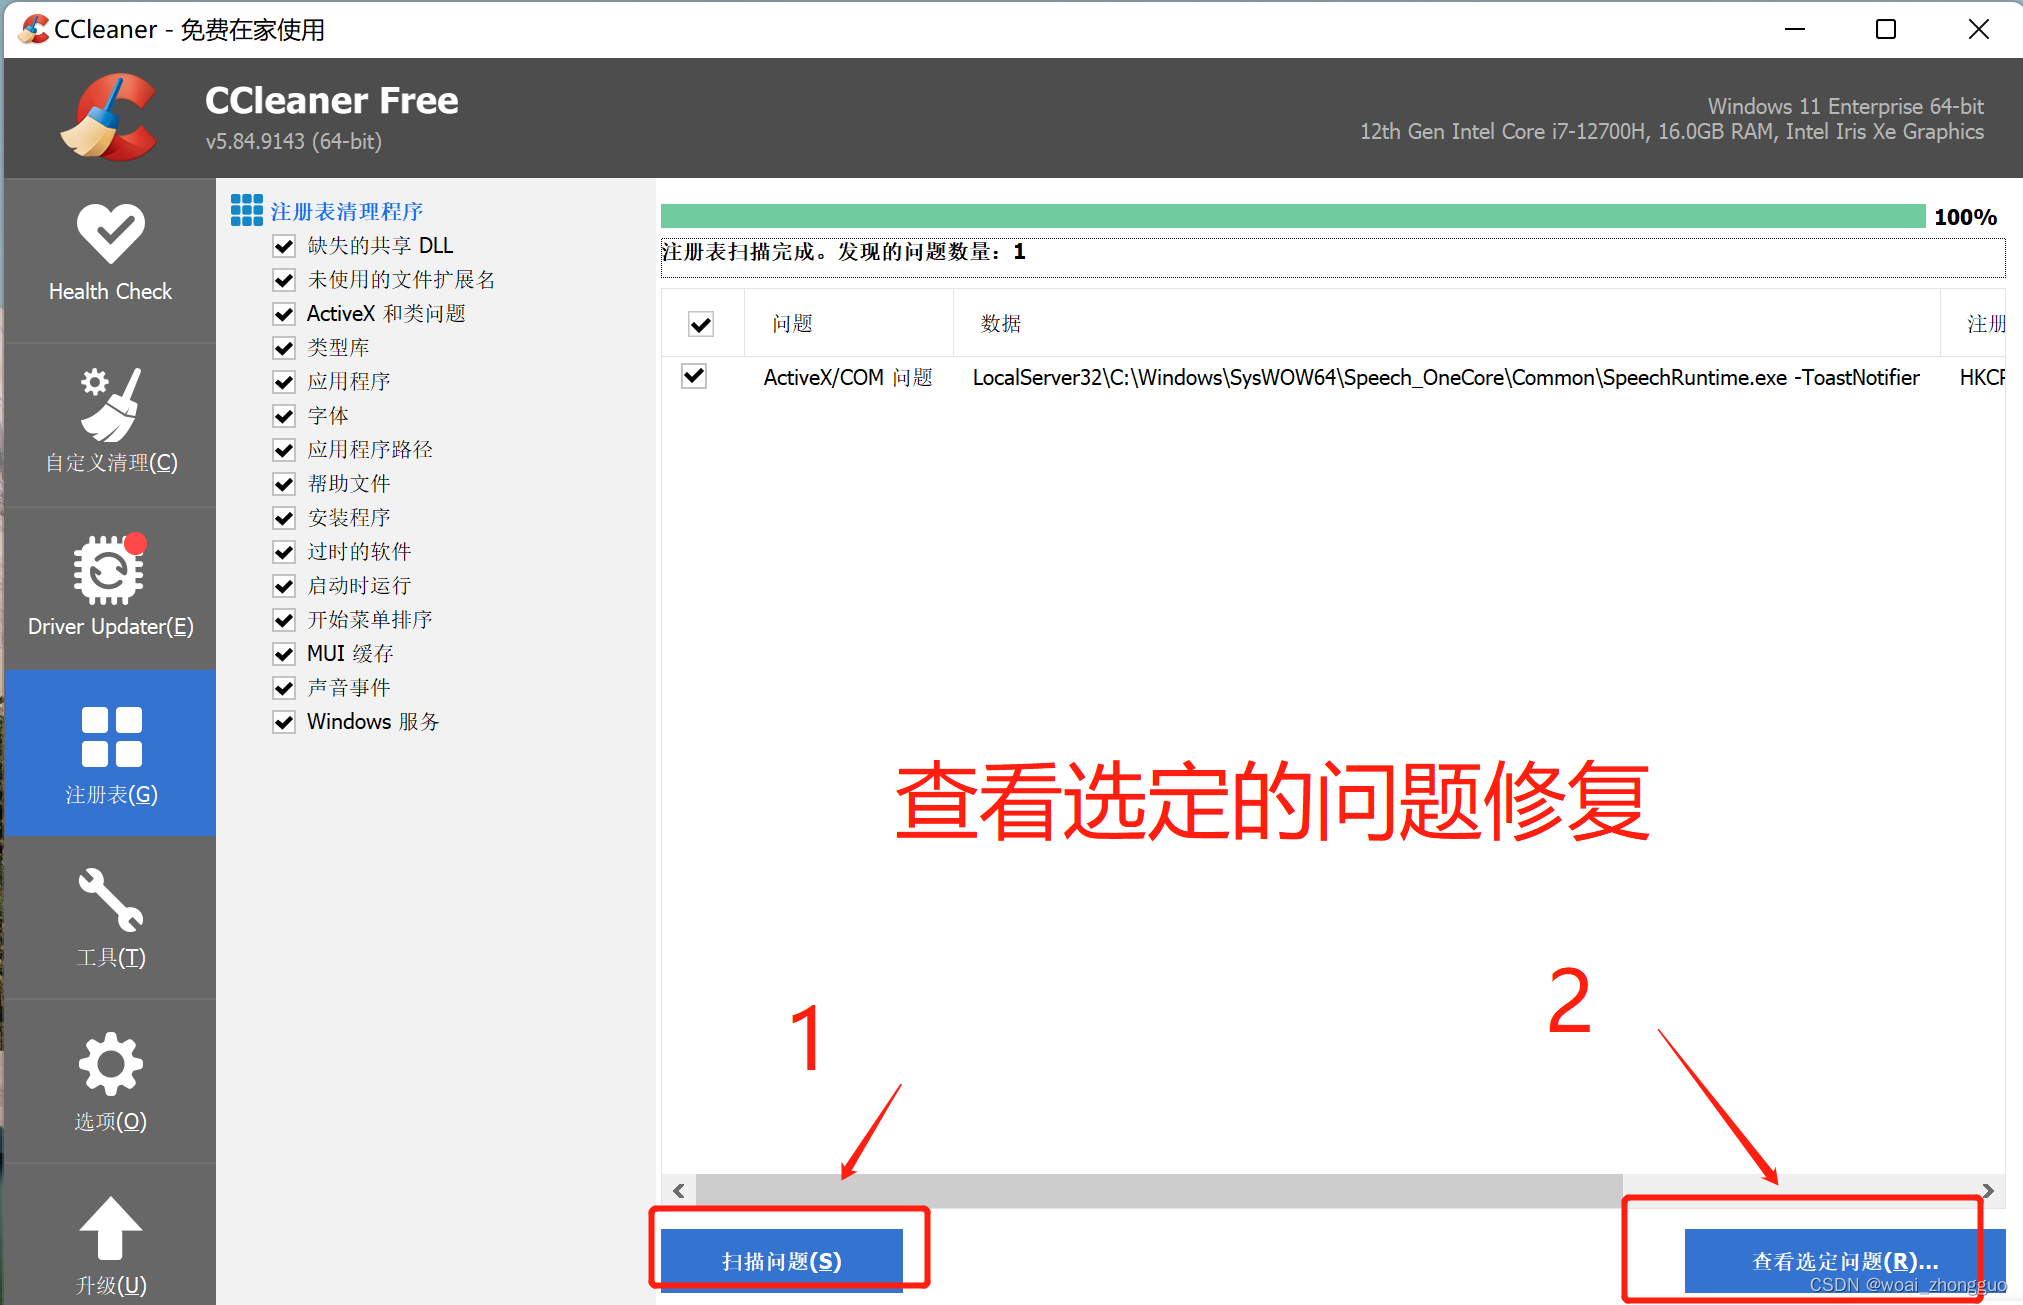The height and width of the screenshot is (1305, 2023).
Task: Switch to Driver Updater(E) label
Action: [111, 626]
